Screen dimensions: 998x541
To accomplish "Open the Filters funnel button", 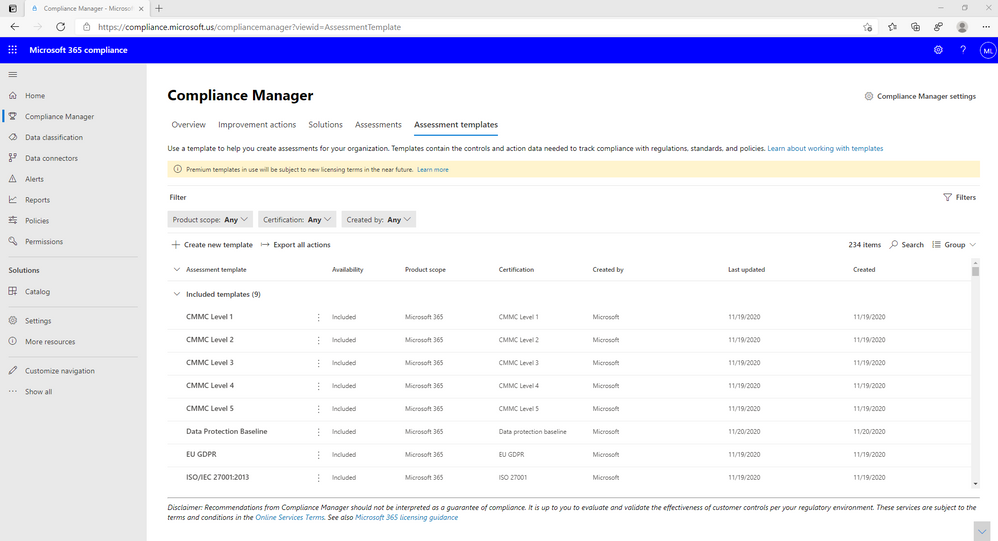I will coord(959,197).
